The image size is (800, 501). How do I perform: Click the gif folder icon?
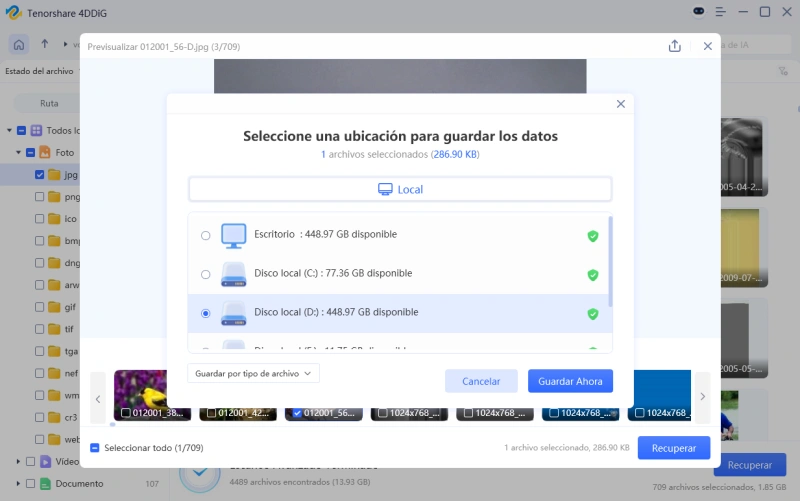point(54,307)
